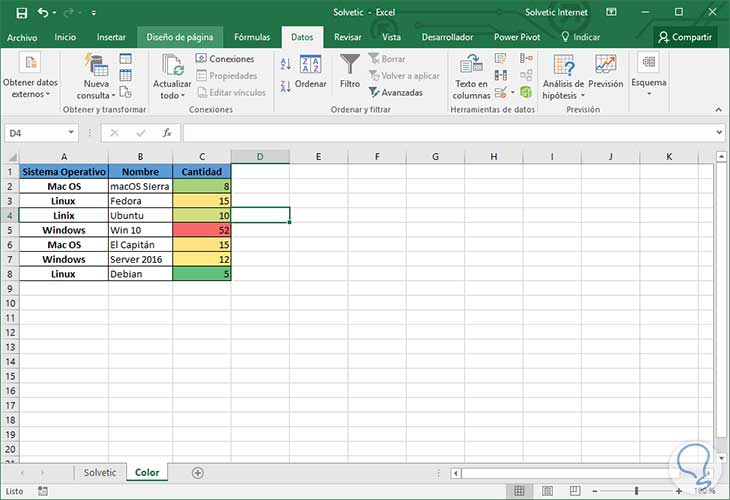
Task: Open the Power Pivot tab
Action: pos(517,37)
